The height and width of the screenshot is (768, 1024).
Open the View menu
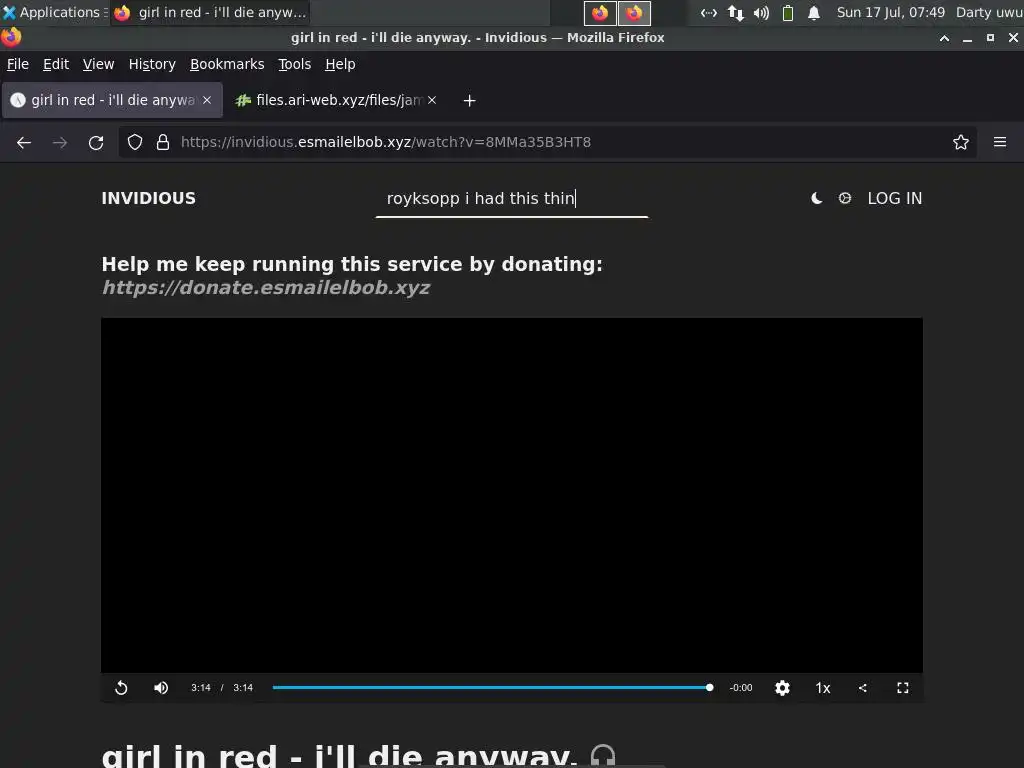[99, 64]
